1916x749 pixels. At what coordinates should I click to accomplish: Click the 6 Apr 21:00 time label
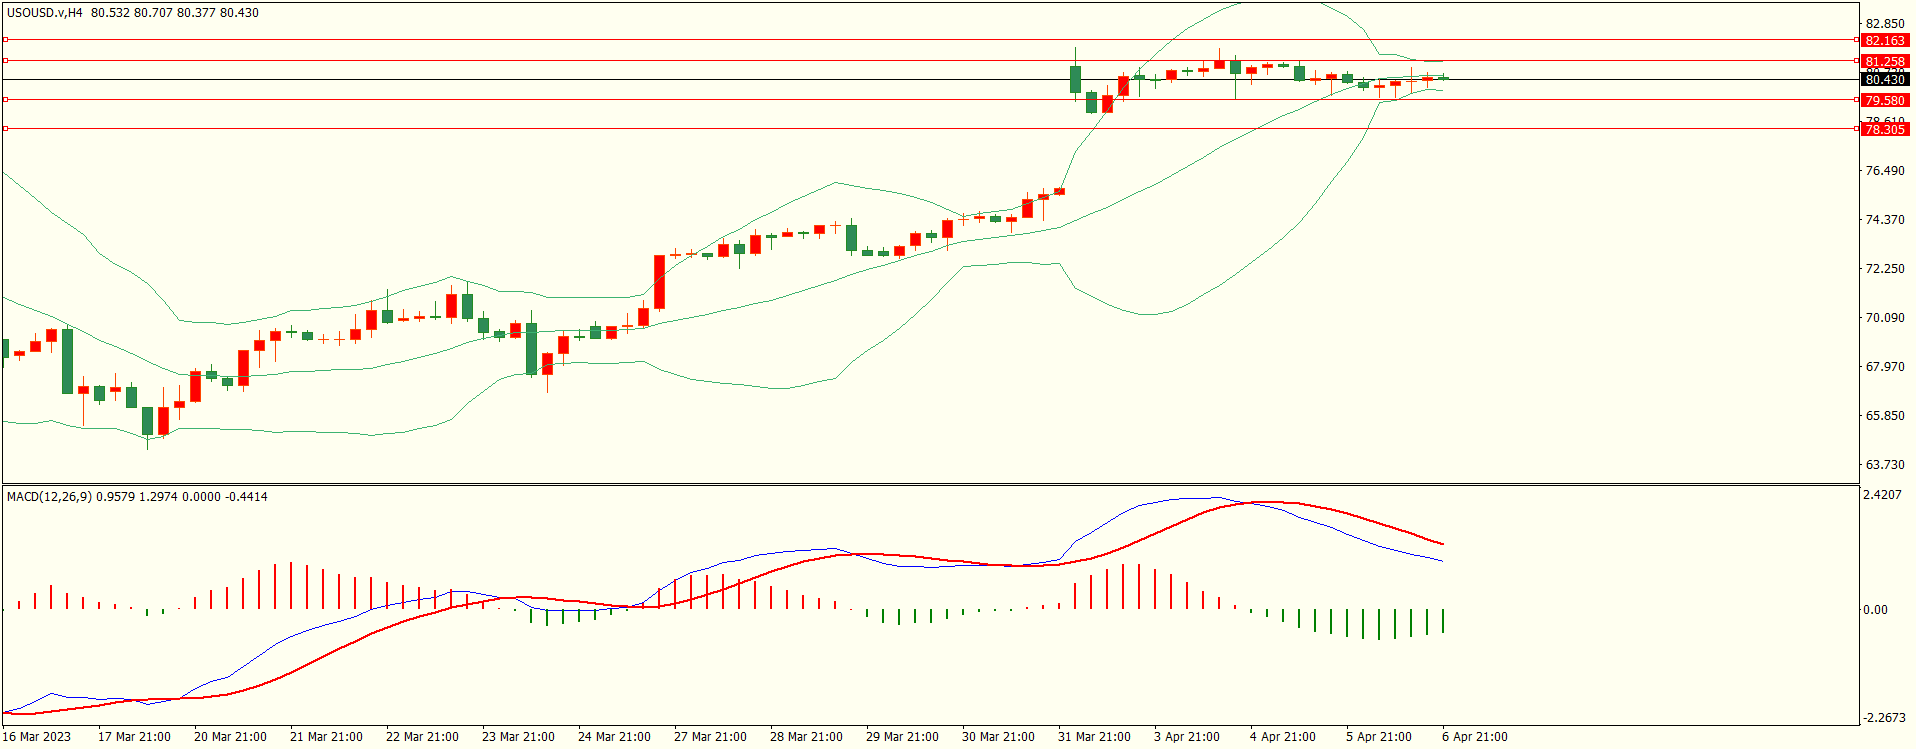click(x=1475, y=737)
